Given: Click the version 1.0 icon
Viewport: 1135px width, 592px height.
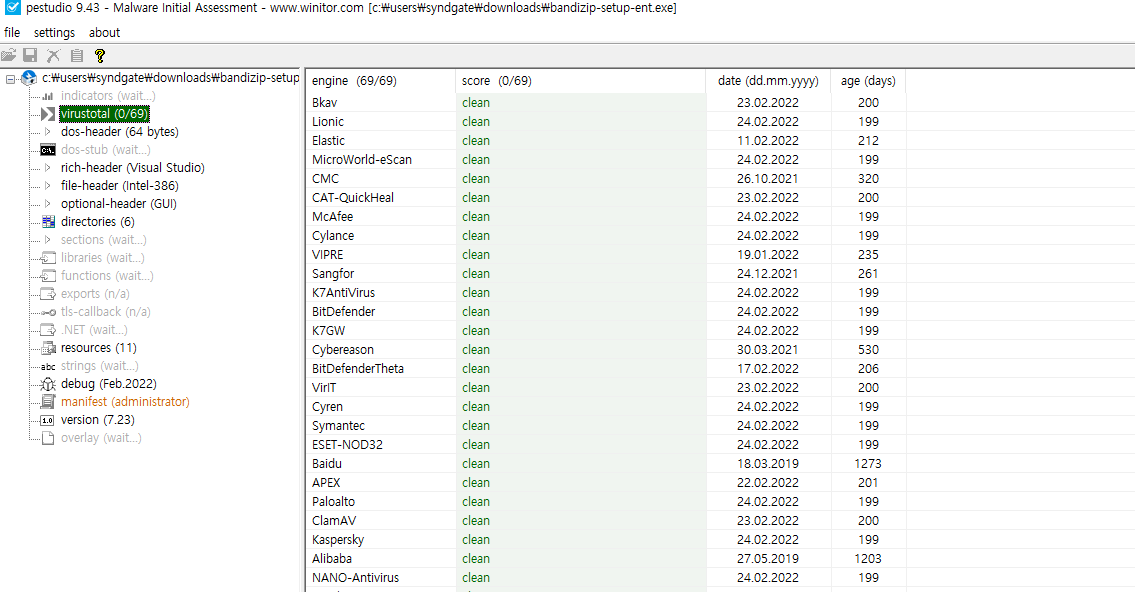Looking at the screenshot, I should pos(47,420).
